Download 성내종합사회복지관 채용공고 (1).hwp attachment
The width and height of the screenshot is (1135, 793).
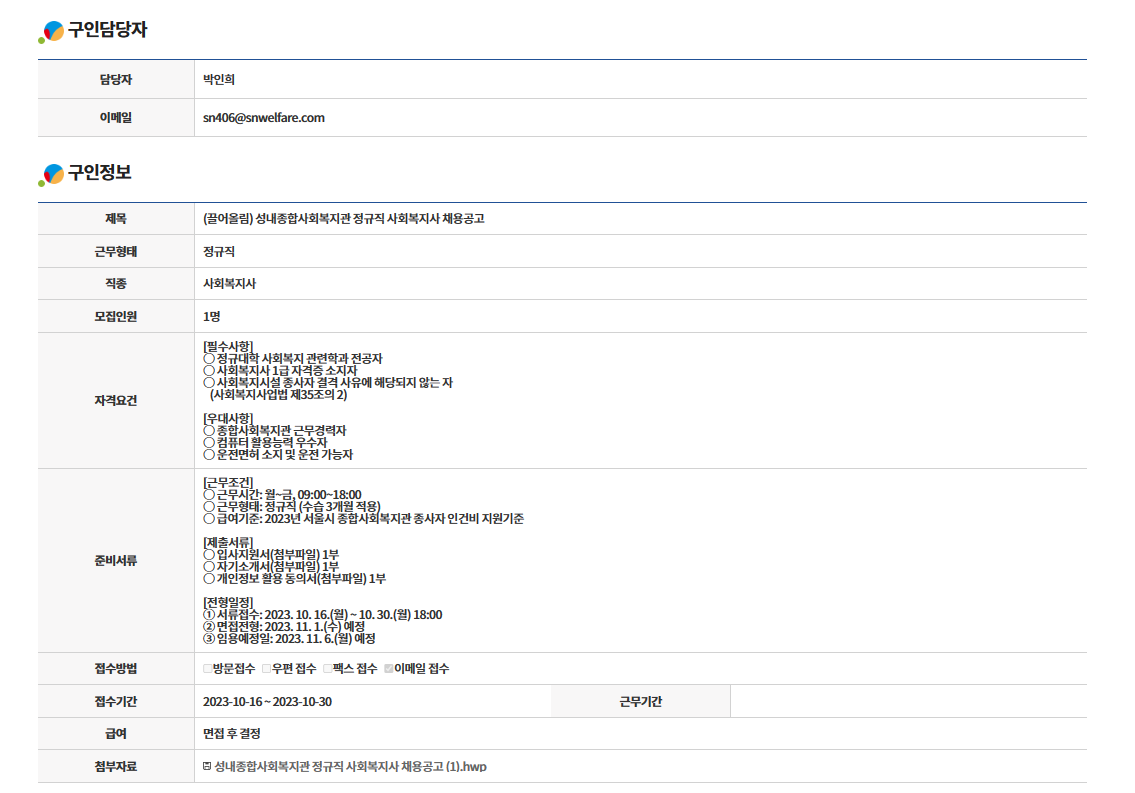[350, 767]
